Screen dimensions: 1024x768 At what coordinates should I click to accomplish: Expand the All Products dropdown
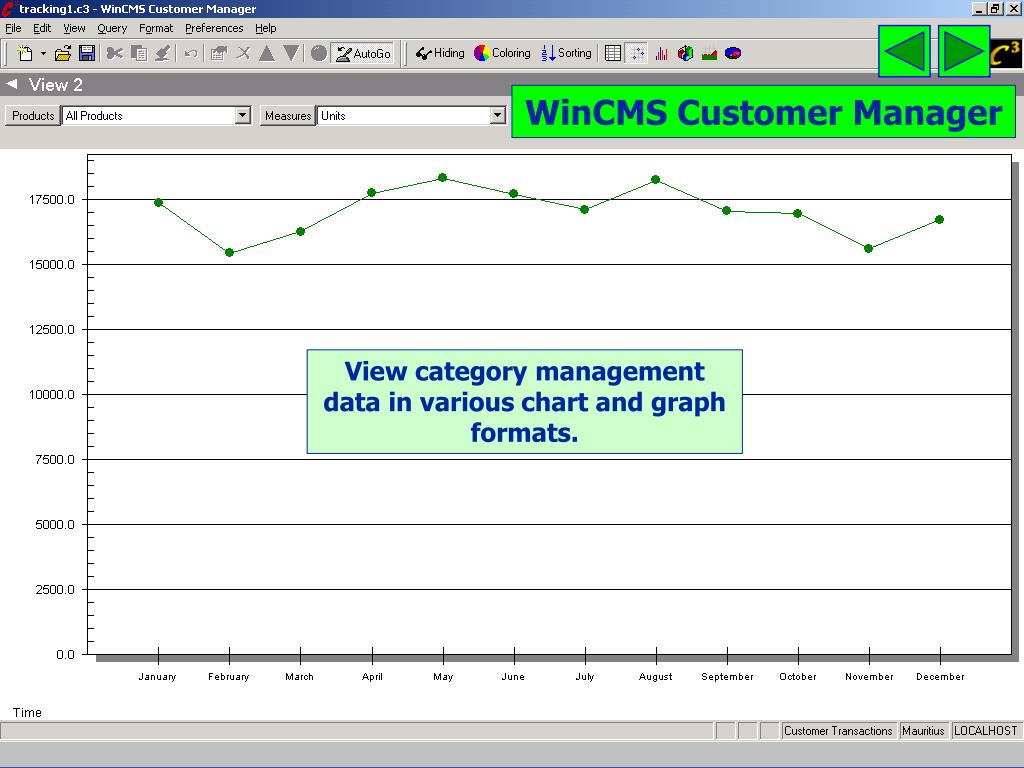point(242,116)
